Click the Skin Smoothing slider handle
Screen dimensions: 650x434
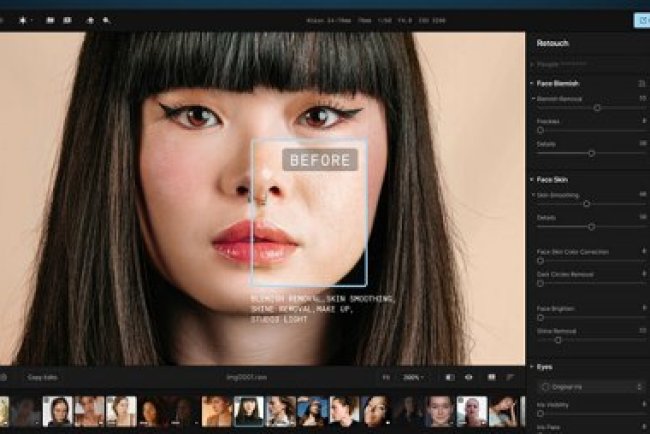587,204
